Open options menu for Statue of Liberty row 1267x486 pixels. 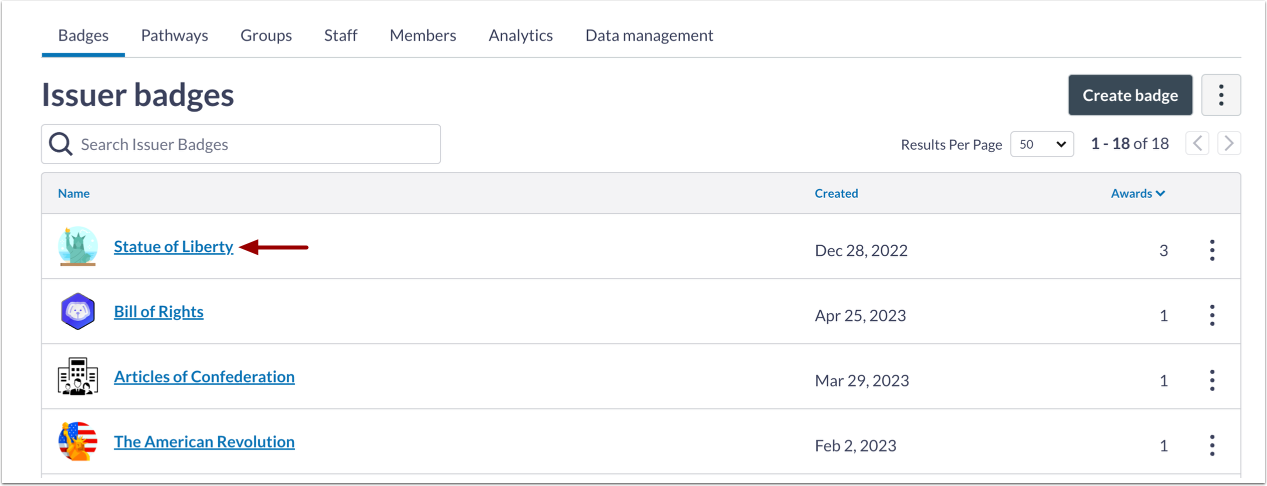pyautogui.click(x=1211, y=250)
